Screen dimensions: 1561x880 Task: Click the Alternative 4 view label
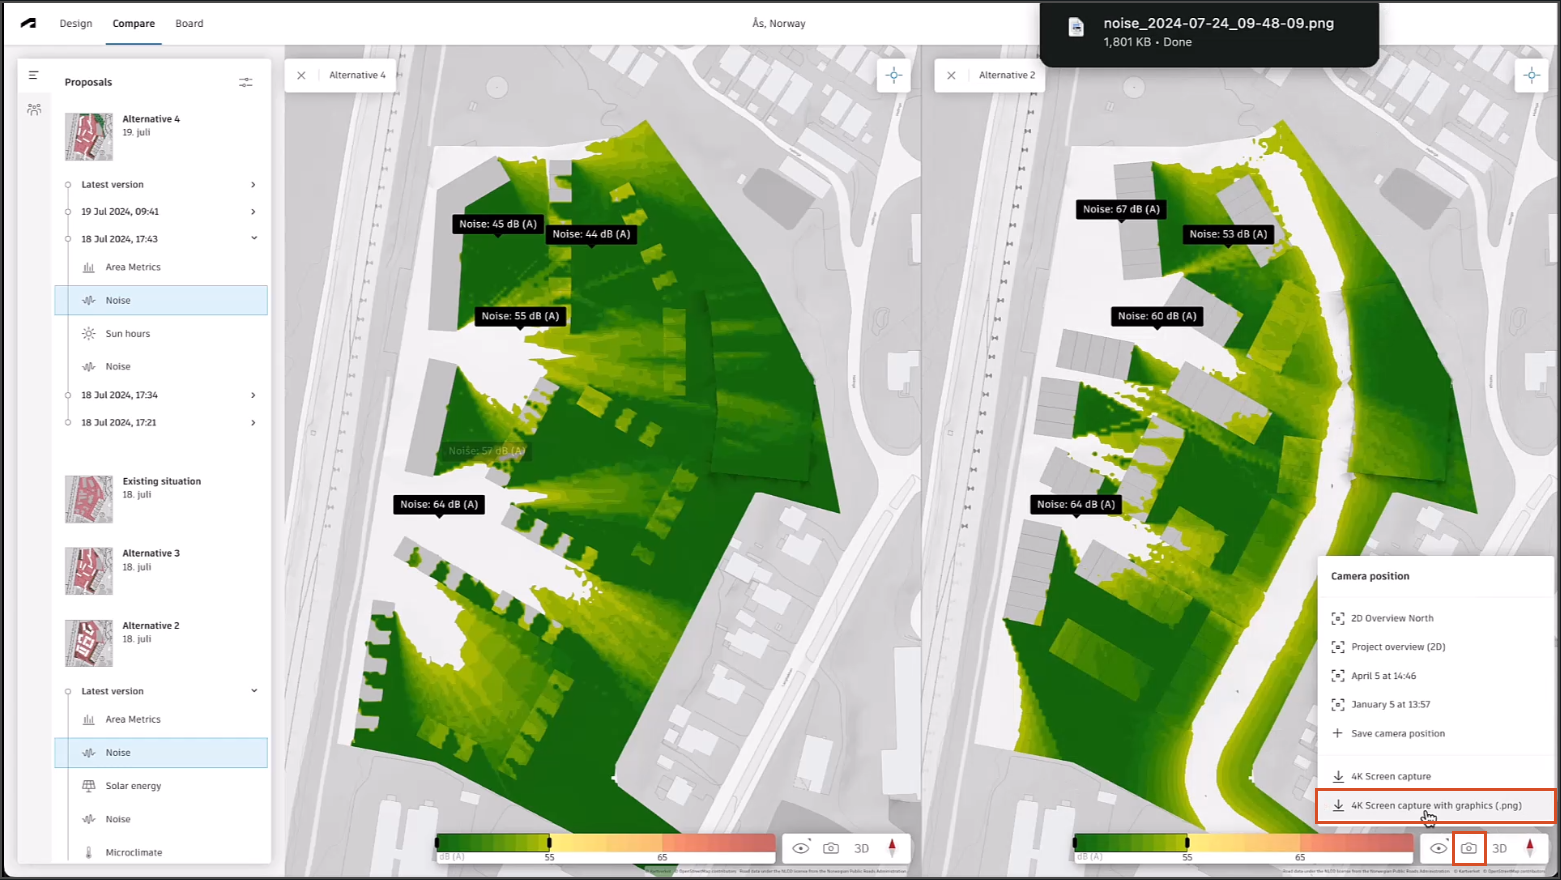click(x=357, y=75)
